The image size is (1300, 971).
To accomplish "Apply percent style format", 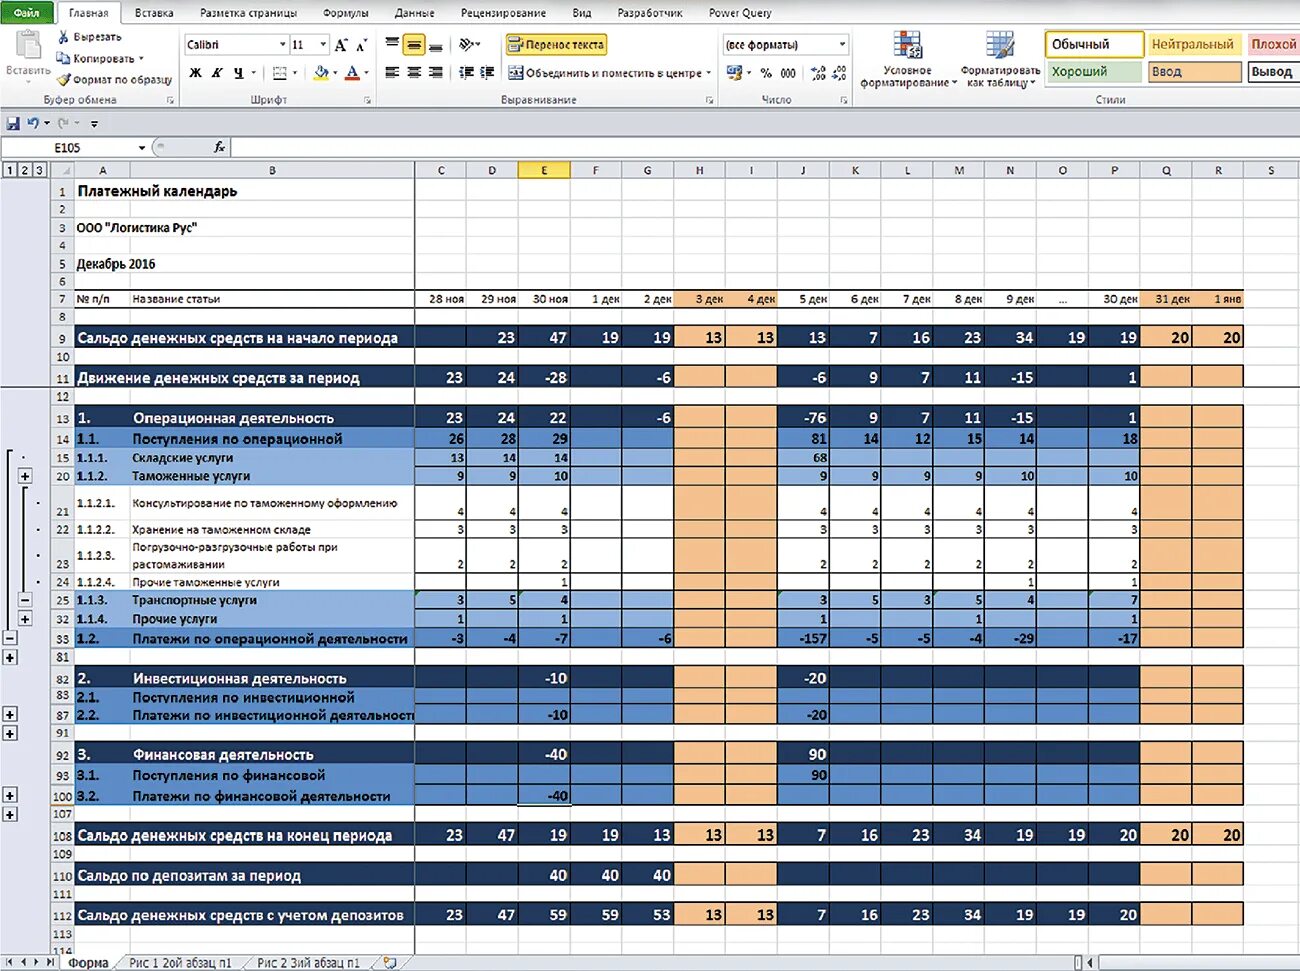I will (766, 73).
